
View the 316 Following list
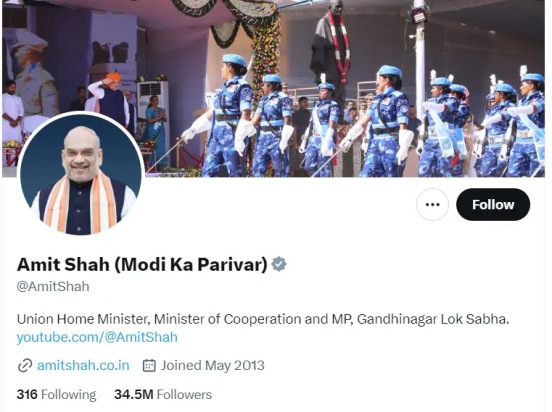point(56,394)
